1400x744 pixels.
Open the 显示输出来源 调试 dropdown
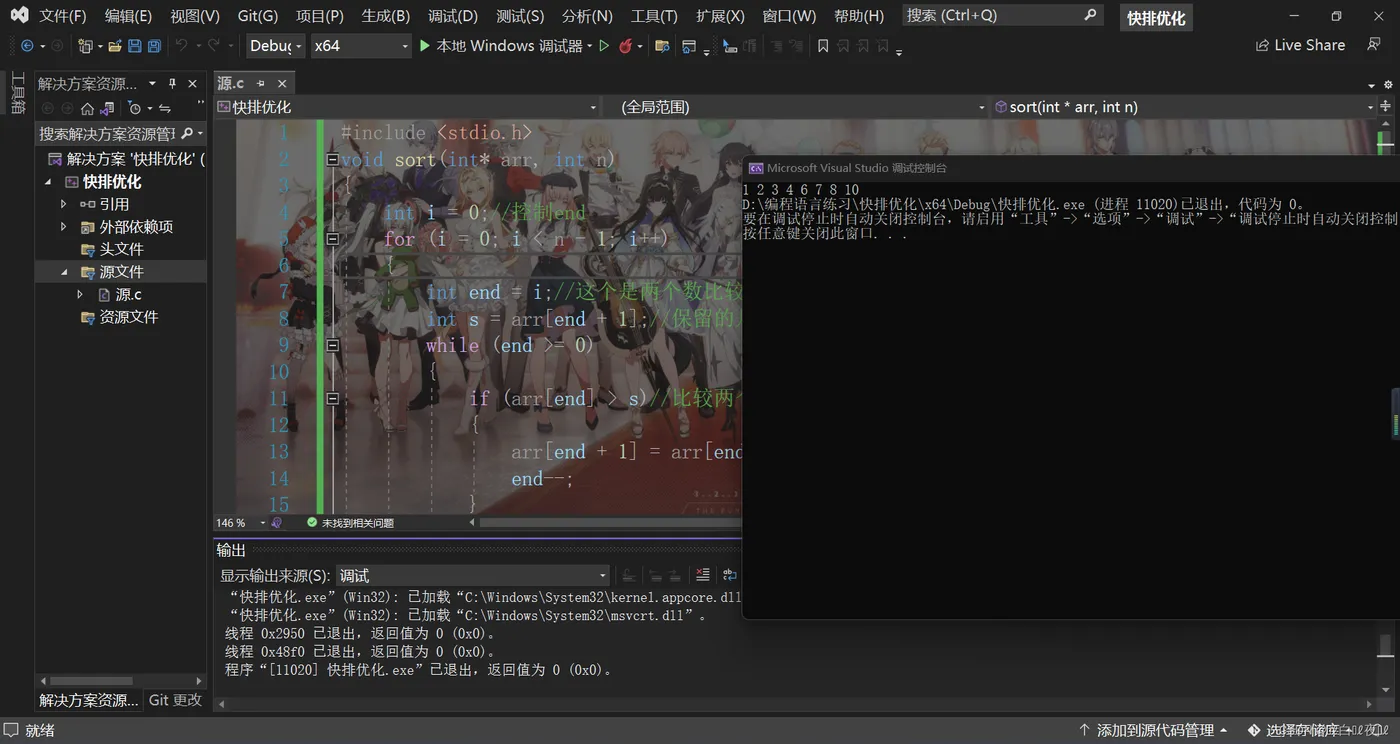point(473,576)
